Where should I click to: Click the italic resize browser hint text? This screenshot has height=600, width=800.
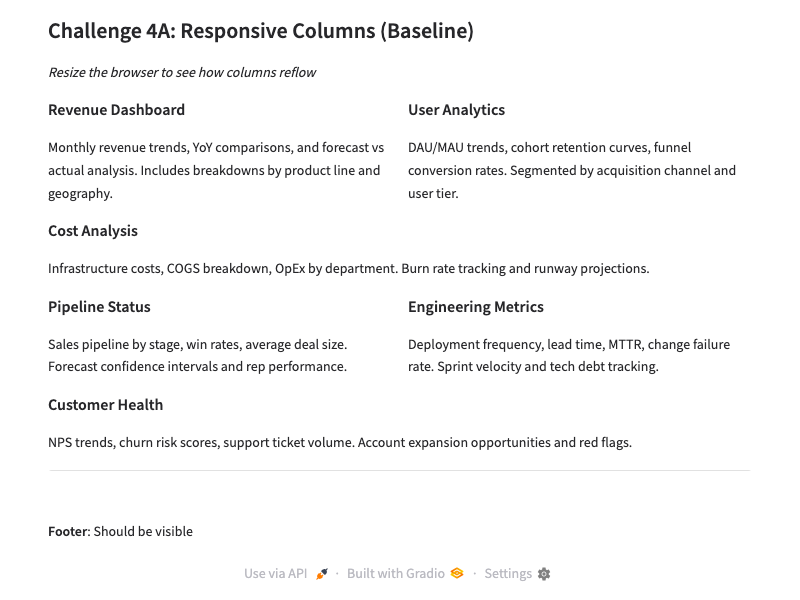click(182, 72)
